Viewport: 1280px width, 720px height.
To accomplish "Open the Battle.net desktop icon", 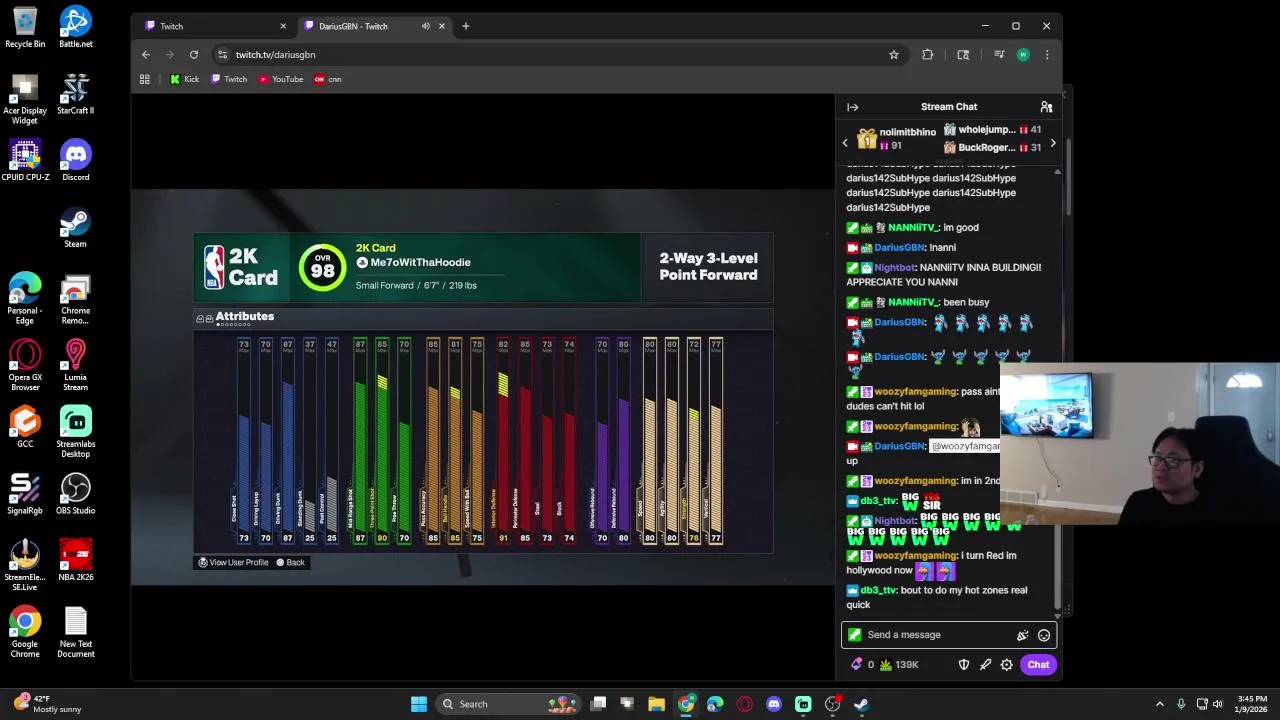I will (x=76, y=28).
